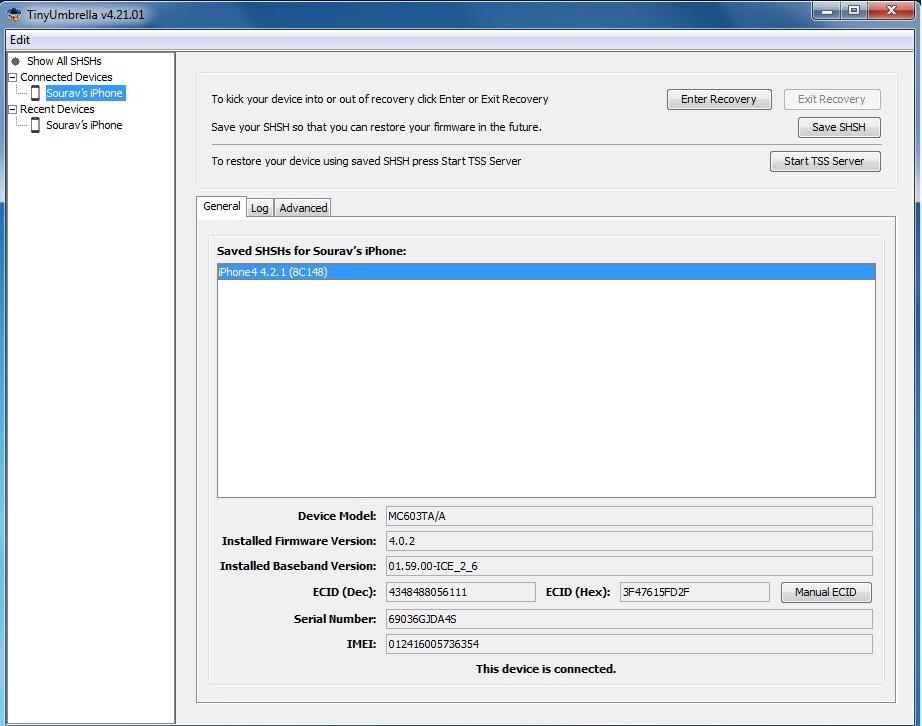Switch to the General tab
The image size is (922, 726).
222,206
